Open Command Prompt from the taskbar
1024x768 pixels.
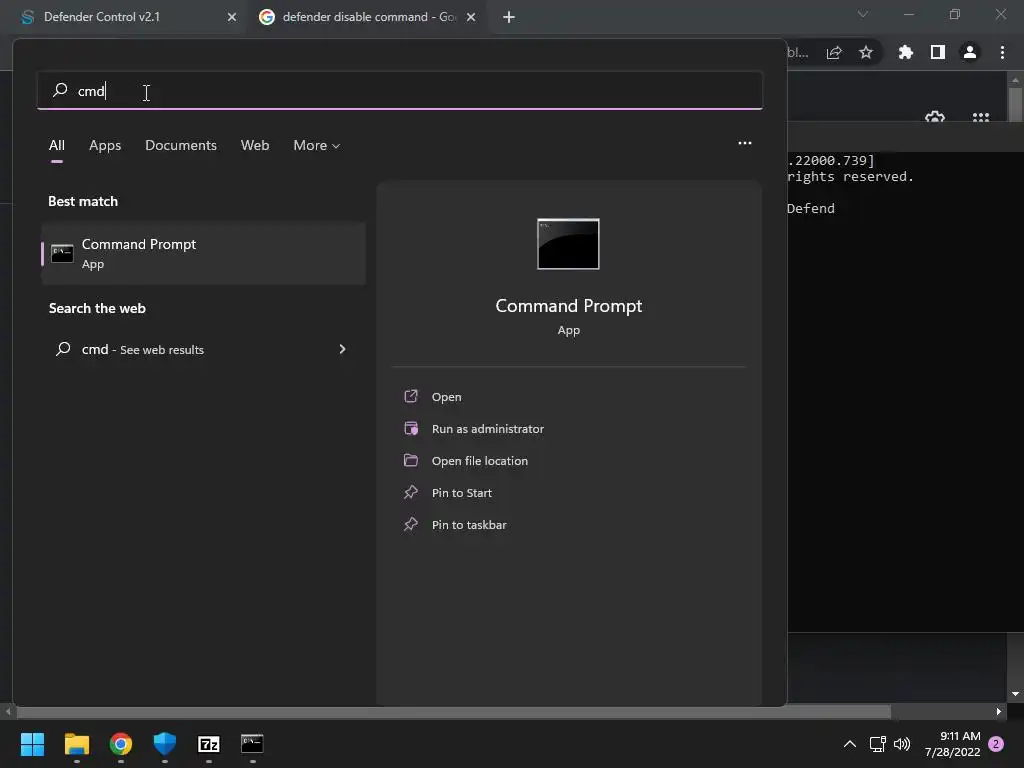pos(252,744)
